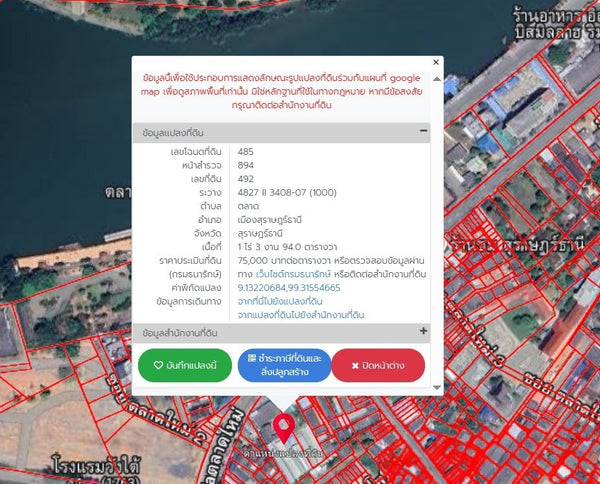The height and width of the screenshot is (484, 600).
Task: Click the ข้อมูลการเดินทาง row label
Action: (189, 301)
